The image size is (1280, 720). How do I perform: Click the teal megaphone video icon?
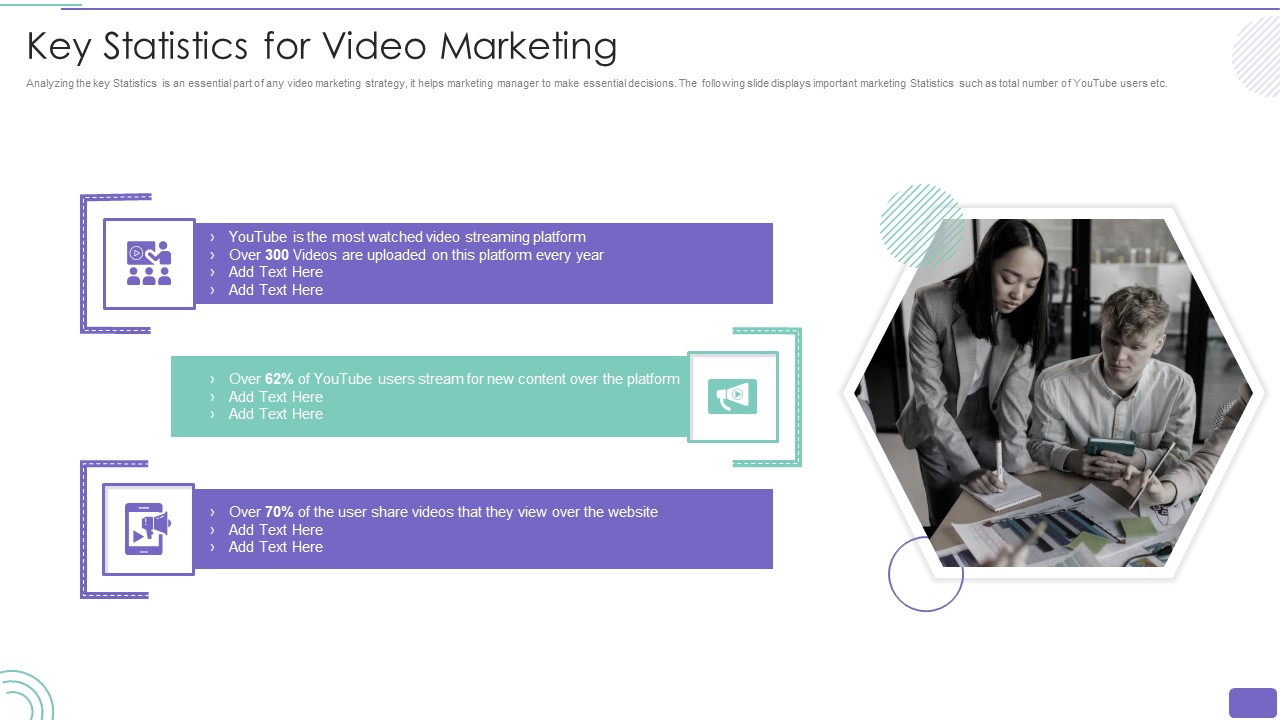tap(733, 397)
